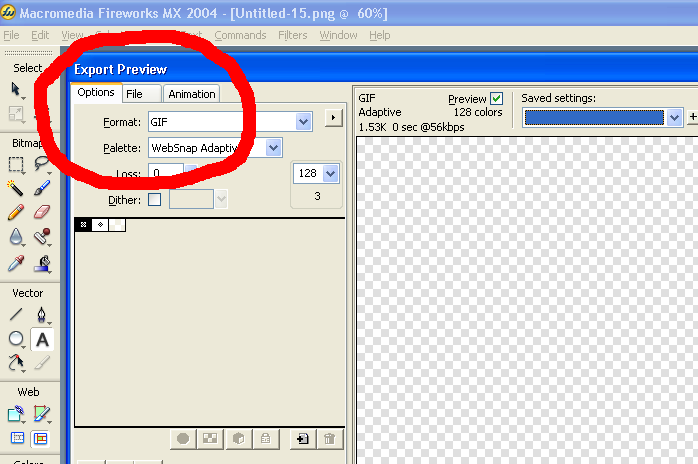Select the Ellipse shape tool
698x464 pixels.
pos(16,339)
